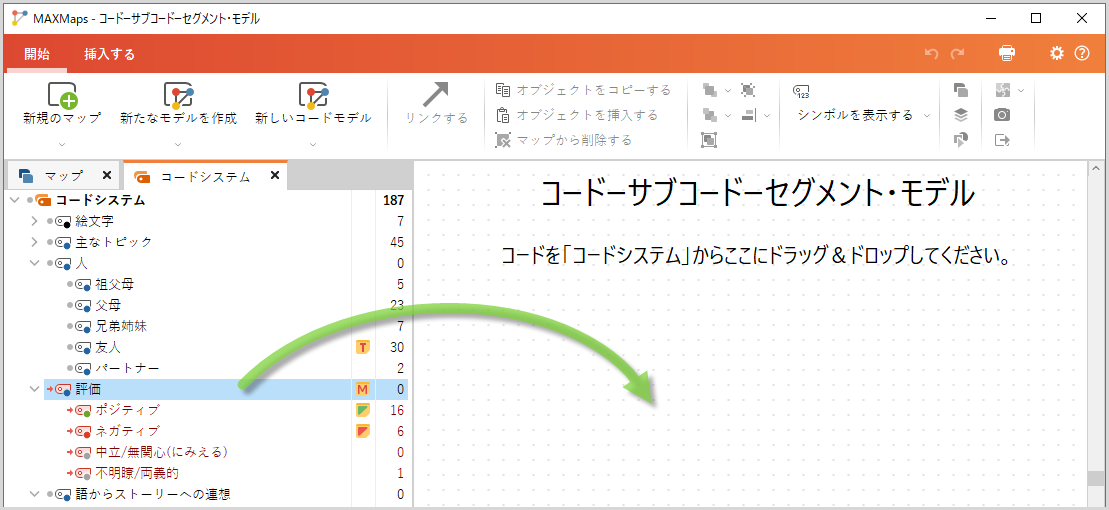The height and width of the screenshot is (510, 1109).
Task: Select the パートナー code
Action: click(x=127, y=369)
